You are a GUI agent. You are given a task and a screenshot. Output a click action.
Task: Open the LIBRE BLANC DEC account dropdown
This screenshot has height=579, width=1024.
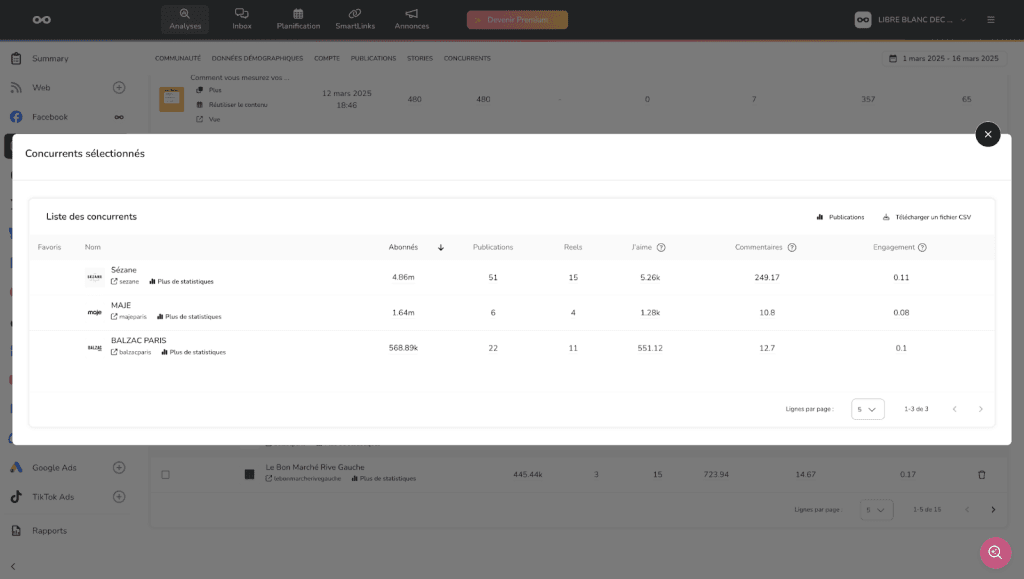click(912, 19)
